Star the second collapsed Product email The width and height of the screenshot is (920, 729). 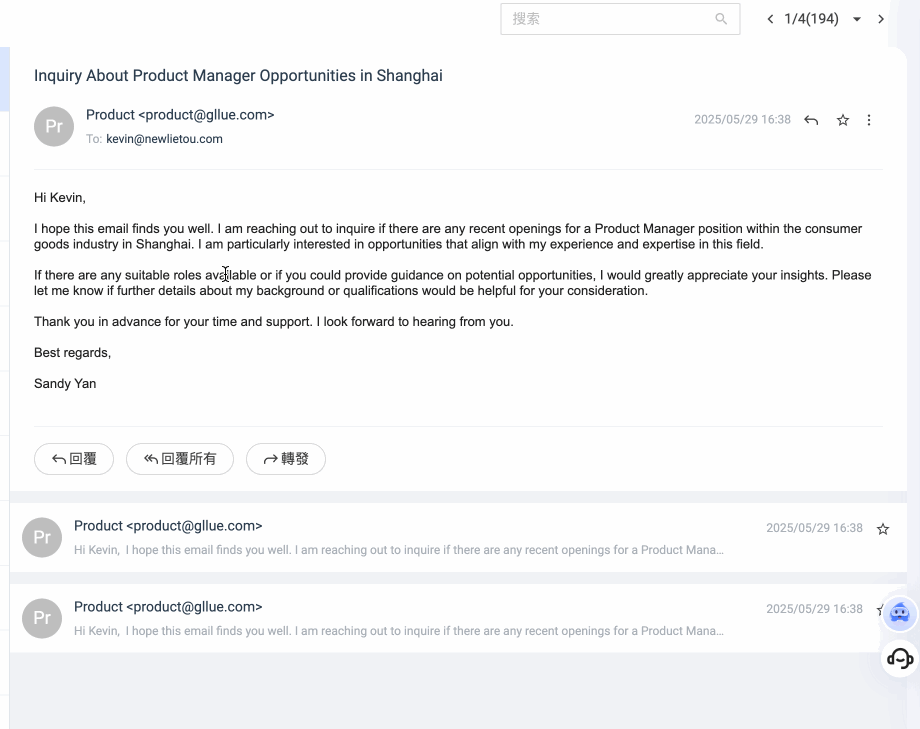pyautogui.click(x=882, y=529)
